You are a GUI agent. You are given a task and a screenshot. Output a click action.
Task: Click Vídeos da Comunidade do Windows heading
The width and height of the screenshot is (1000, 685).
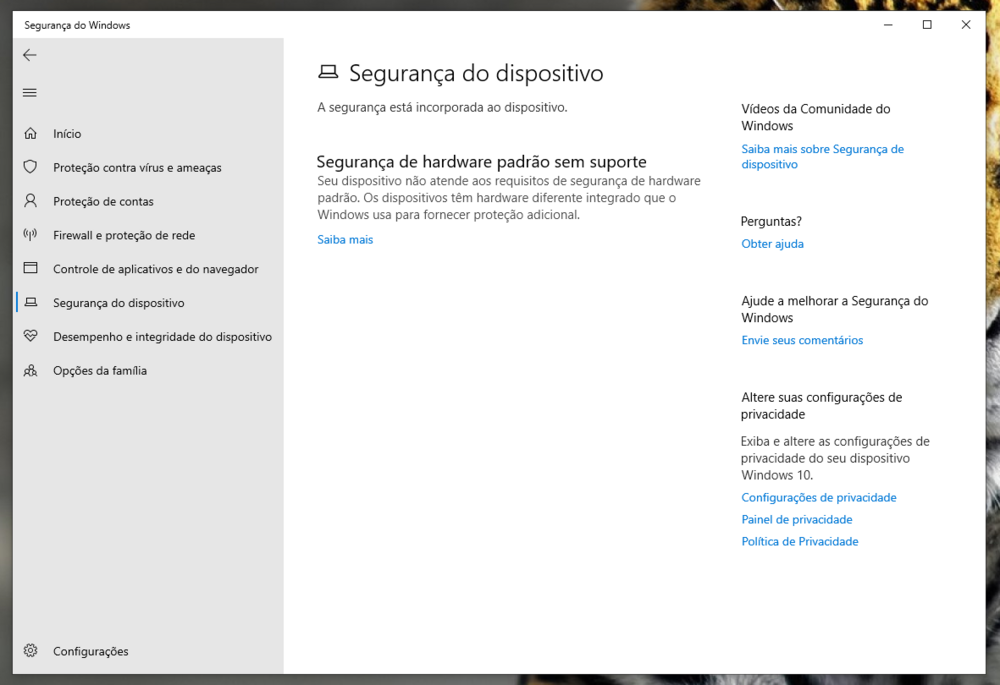click(816, 117)
